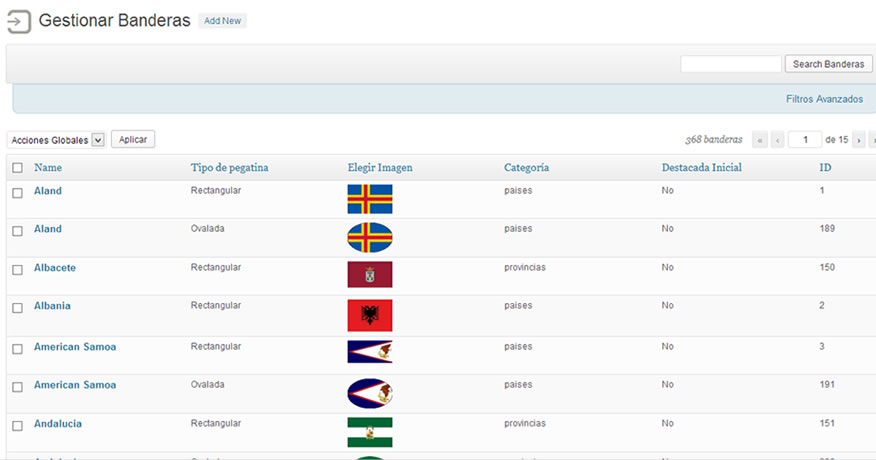Sort table by Name column
876x460 pixels.
[x=48, y=167]
